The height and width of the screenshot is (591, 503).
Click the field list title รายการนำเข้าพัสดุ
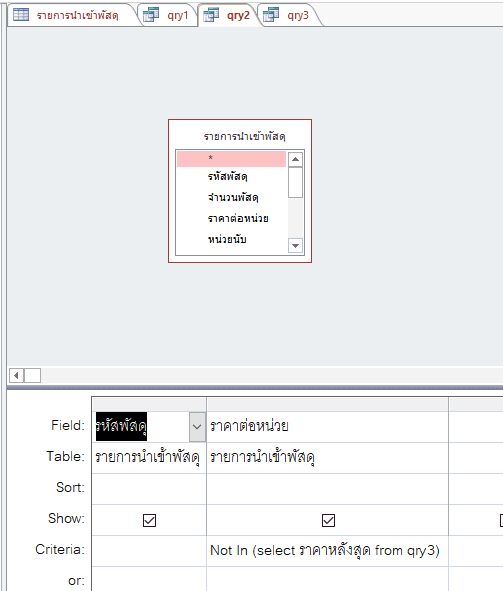click(x=245, y=136)
